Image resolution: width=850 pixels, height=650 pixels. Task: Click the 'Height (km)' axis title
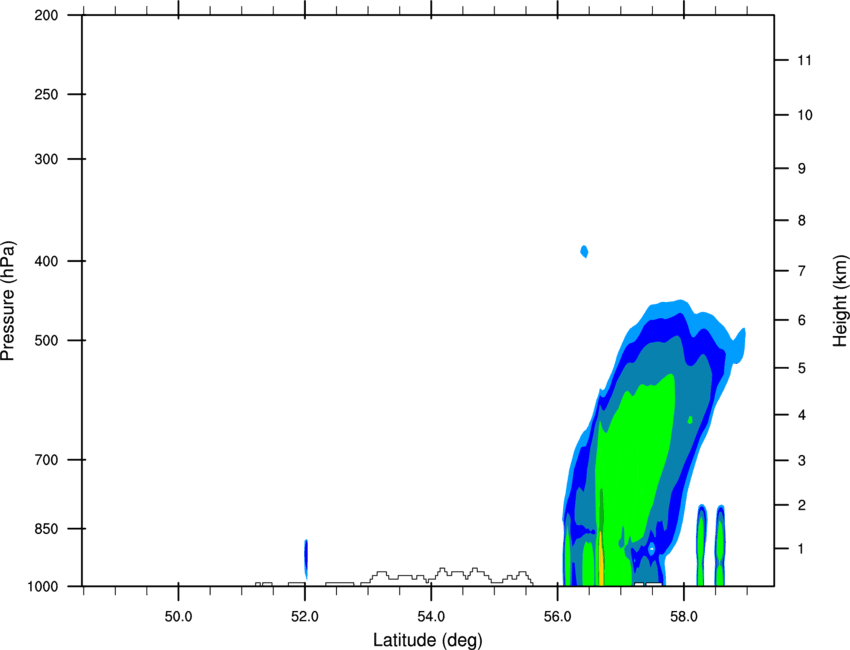840,301
